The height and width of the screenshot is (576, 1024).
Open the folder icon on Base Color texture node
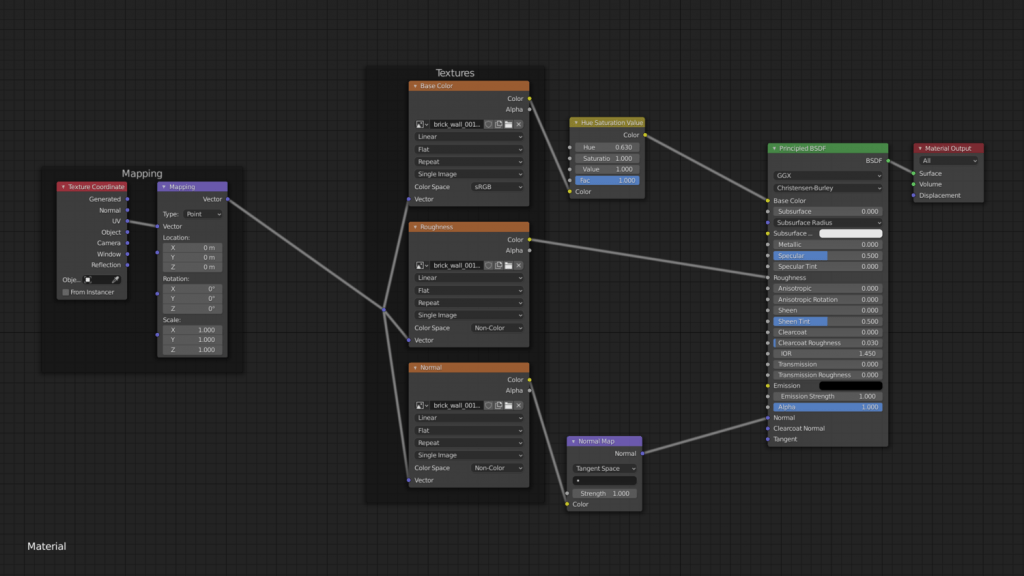click(508, 124)
